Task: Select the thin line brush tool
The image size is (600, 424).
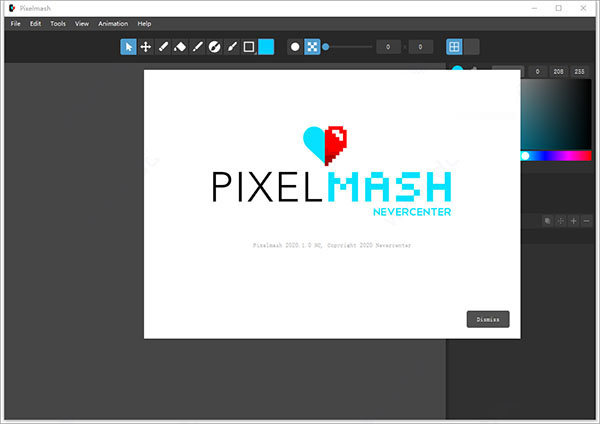Action: 197,47
